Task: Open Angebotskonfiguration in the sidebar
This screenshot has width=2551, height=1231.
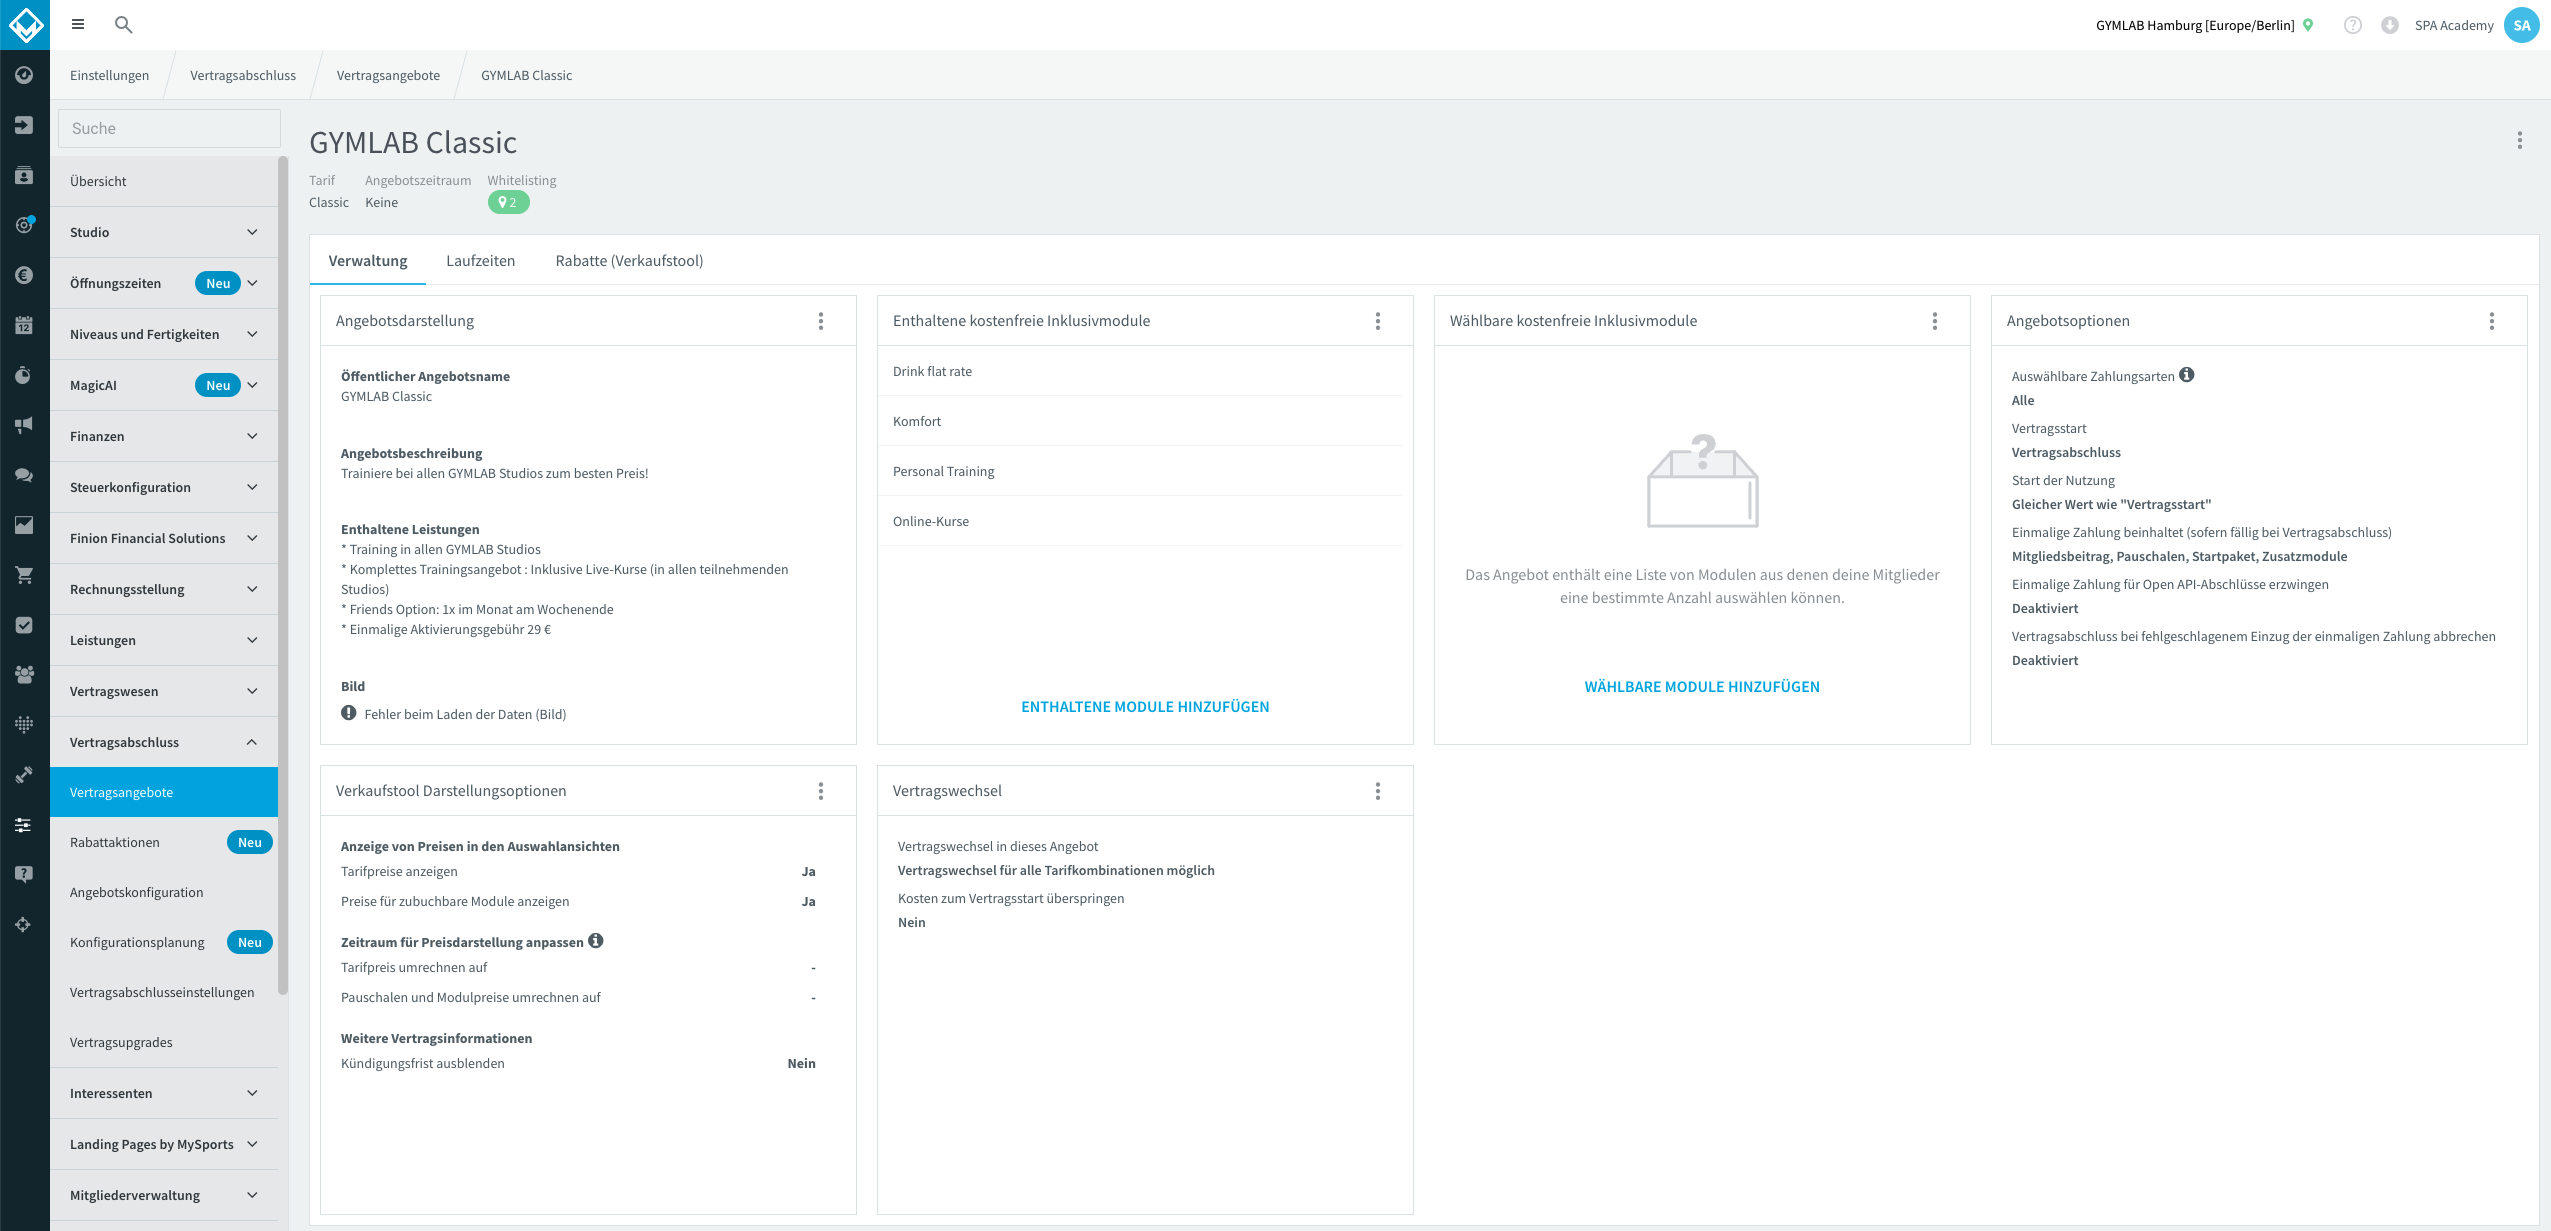Action: tap(164, 892)
